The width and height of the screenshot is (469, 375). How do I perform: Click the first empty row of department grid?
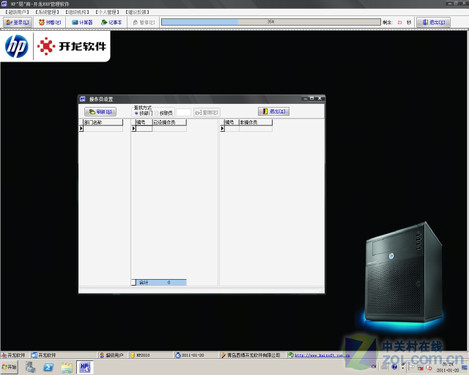pyautogui.click(x=103, y=129)
